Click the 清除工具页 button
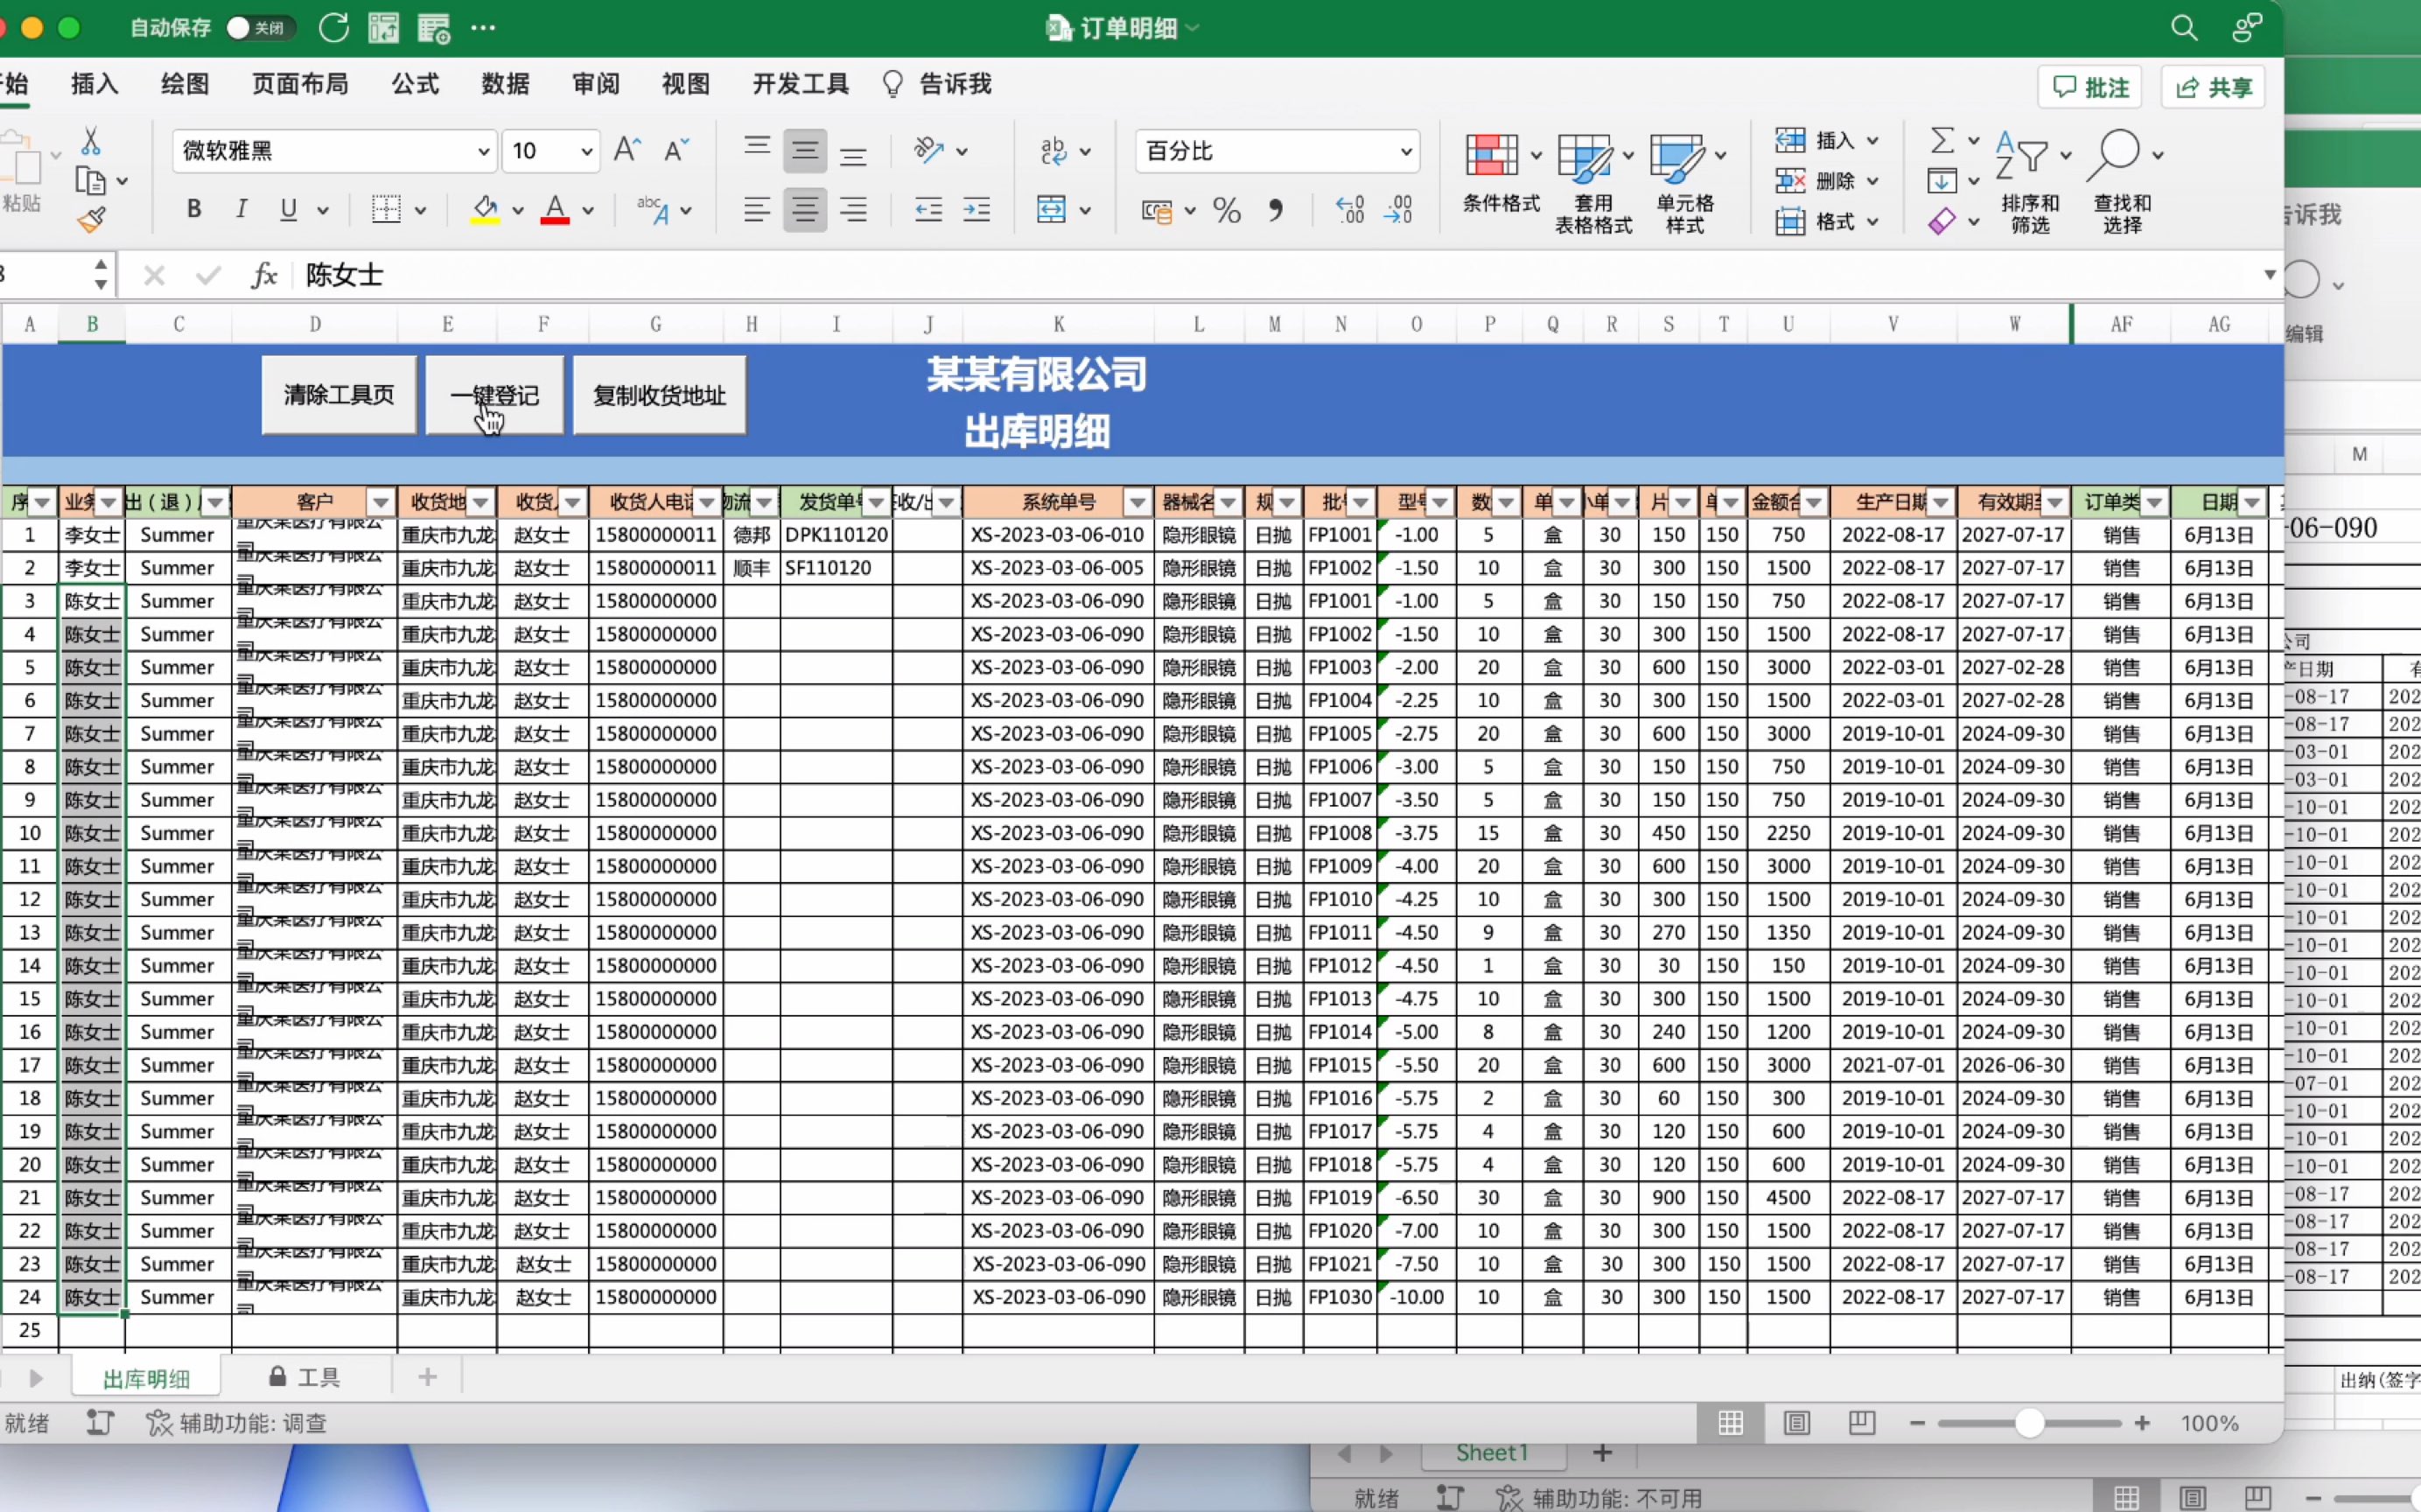 click(x=339, y=395)
